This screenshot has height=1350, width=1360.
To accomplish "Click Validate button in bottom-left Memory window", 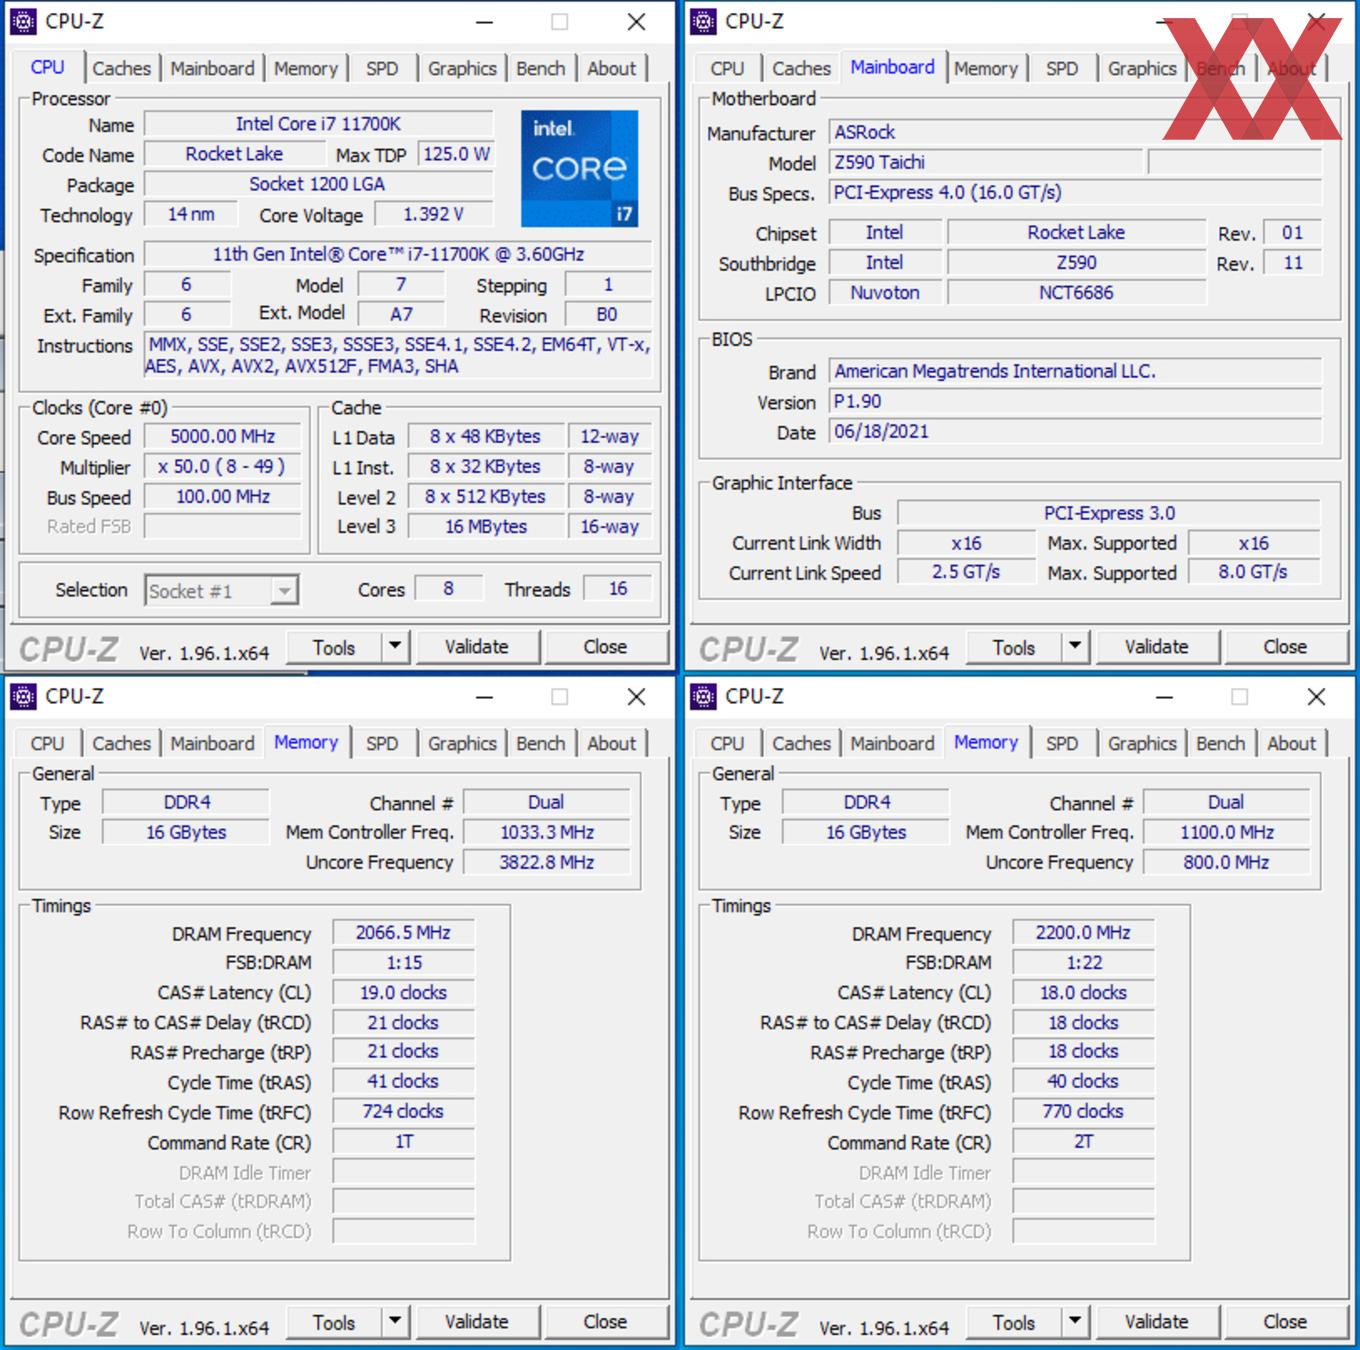I will coord(476,1322).
